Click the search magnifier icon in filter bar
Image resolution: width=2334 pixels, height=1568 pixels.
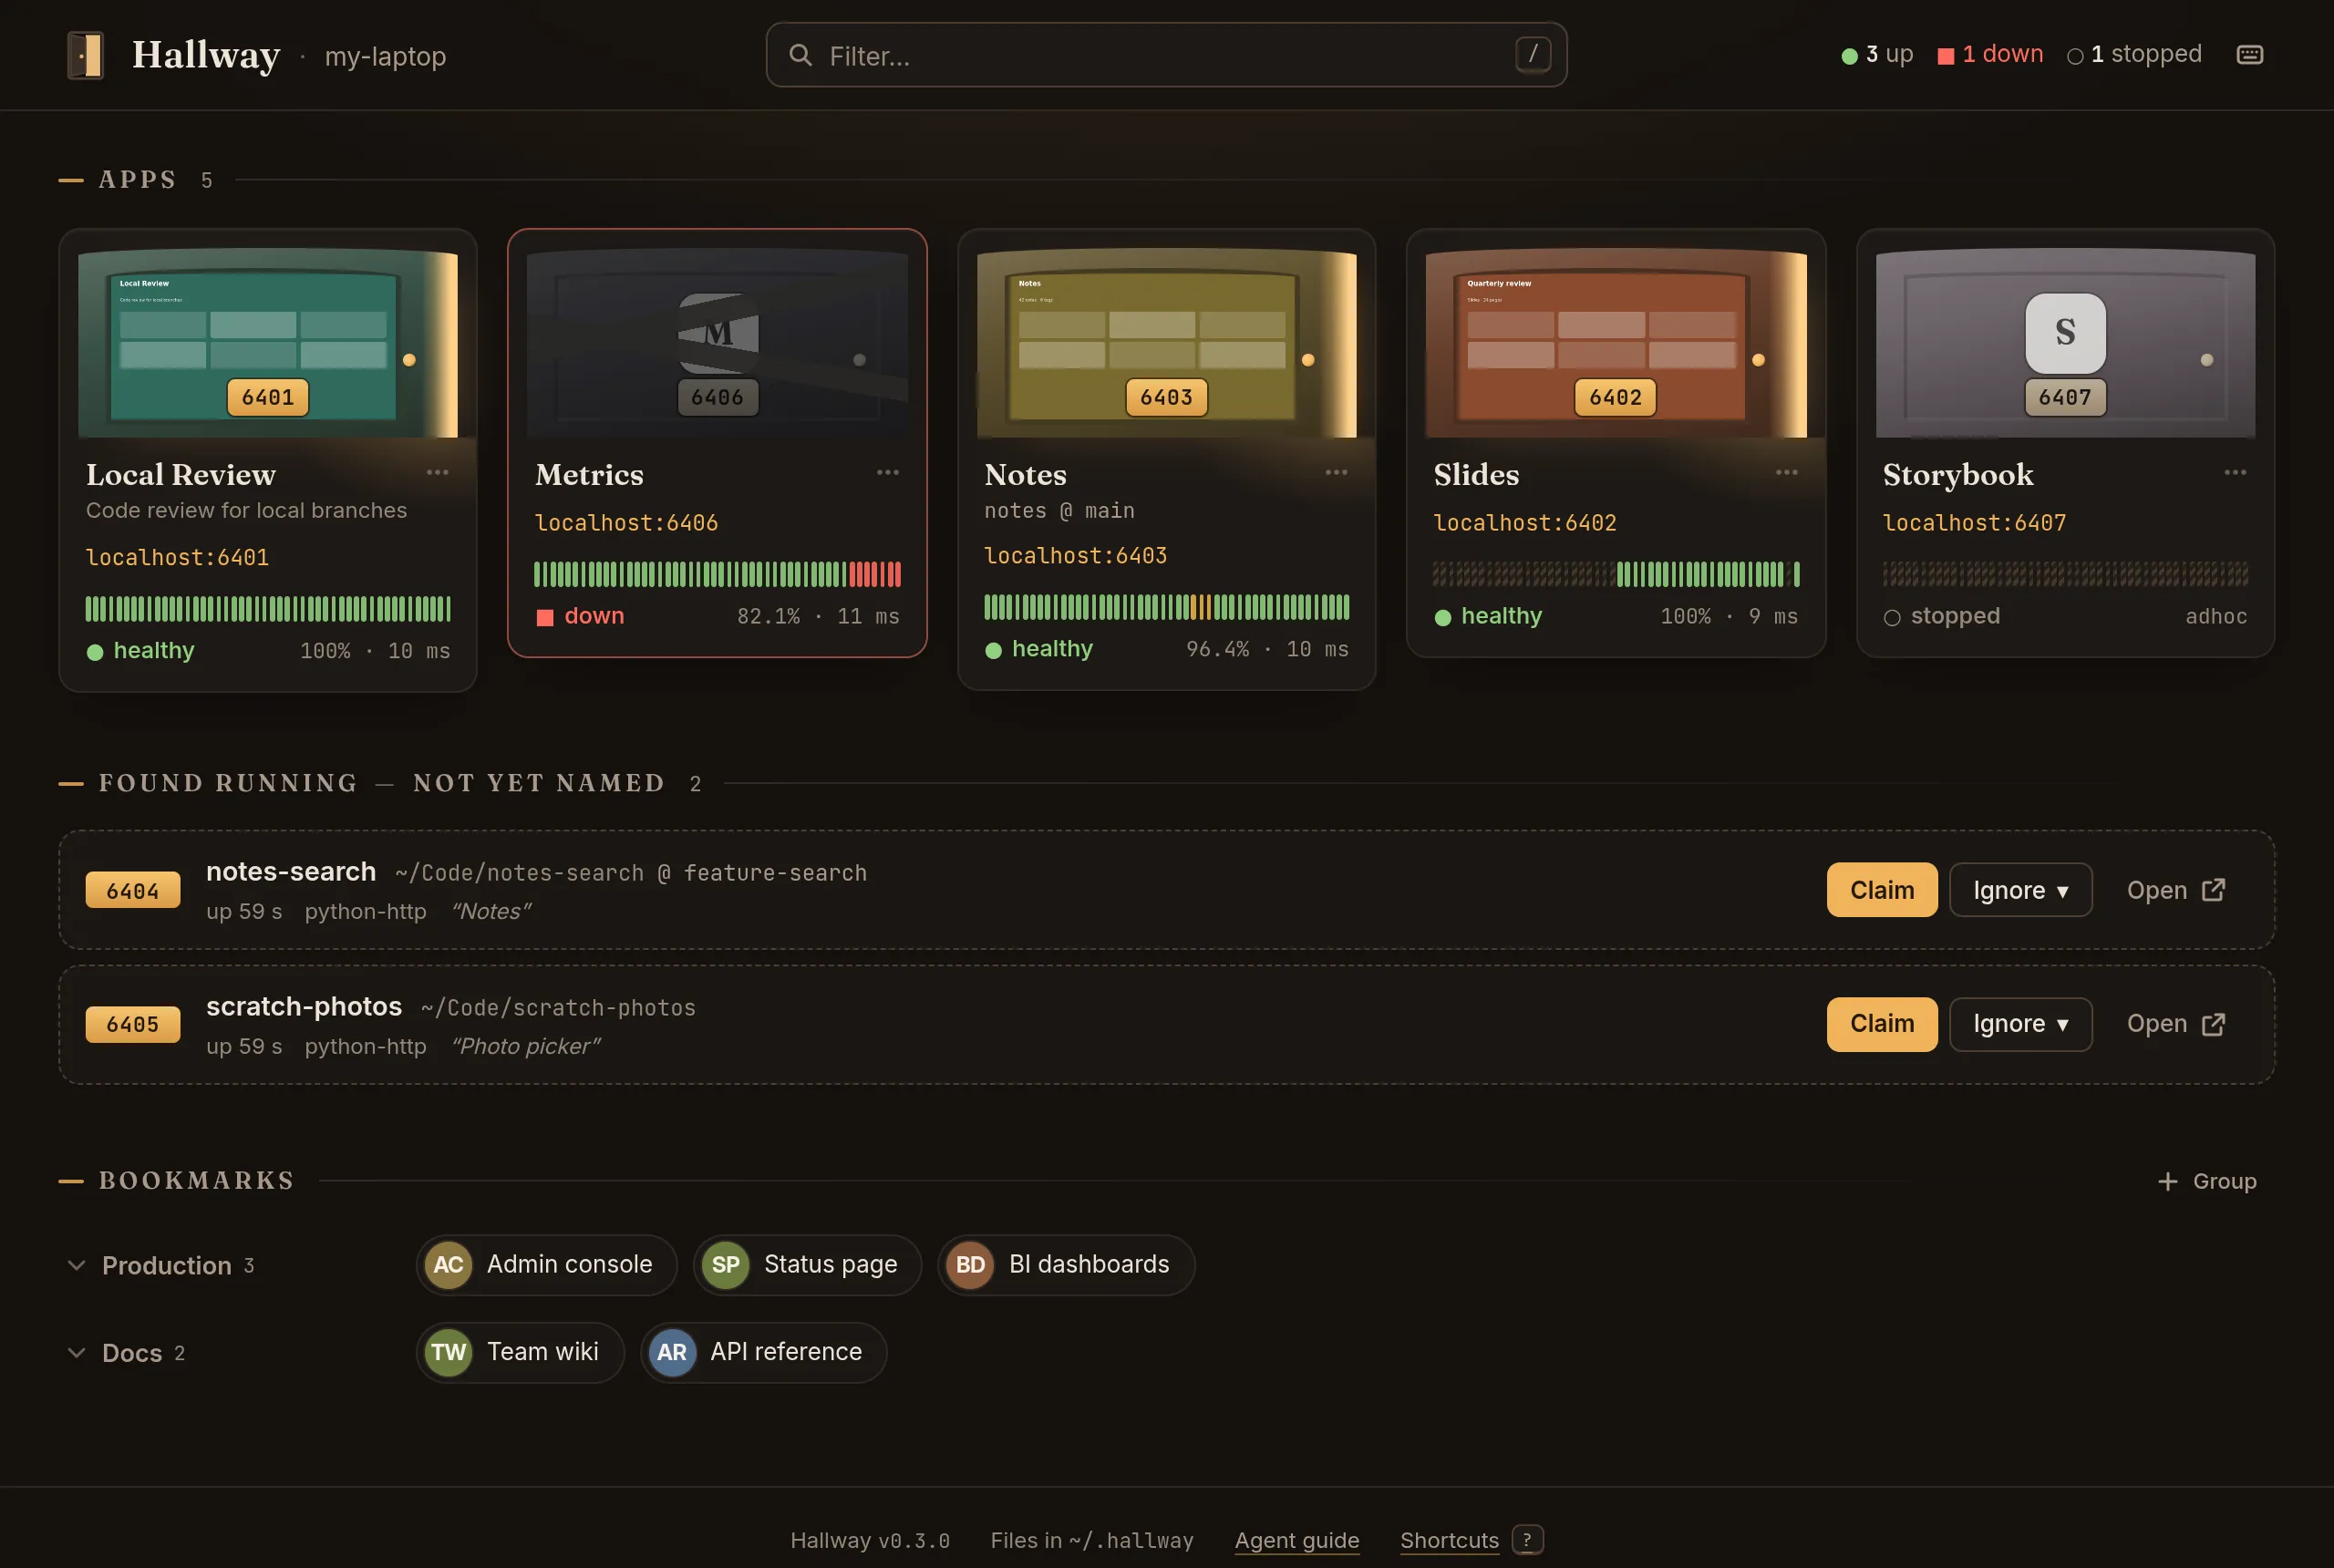tap(800, 55)
